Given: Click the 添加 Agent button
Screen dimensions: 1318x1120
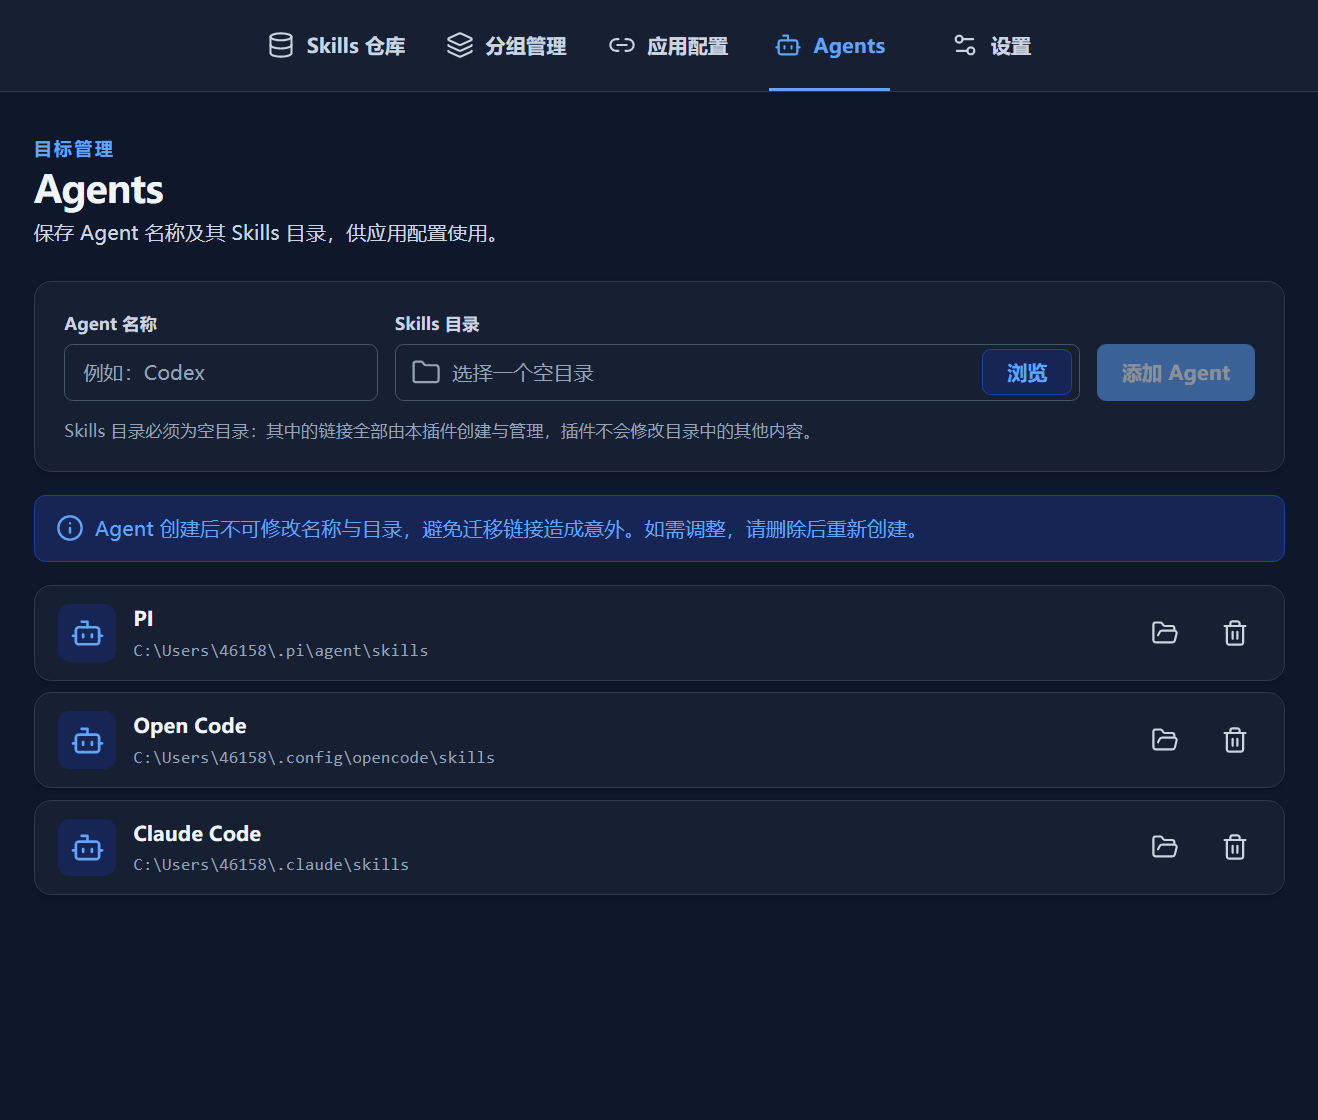Looking at the screenshot, I should (1176, 373).
